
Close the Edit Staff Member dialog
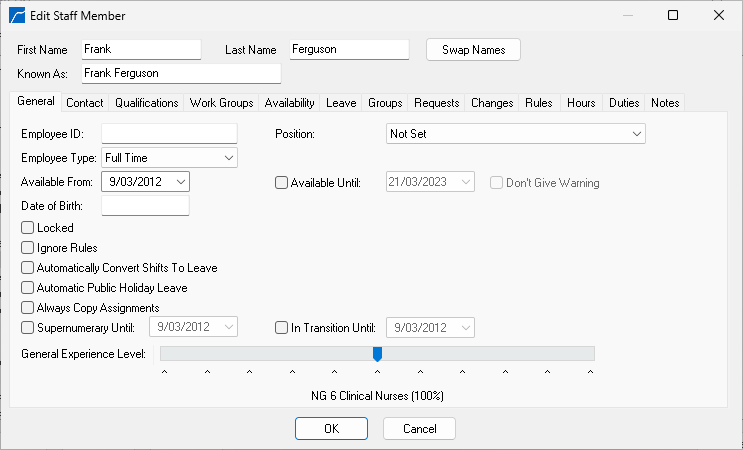coord(719,16)
